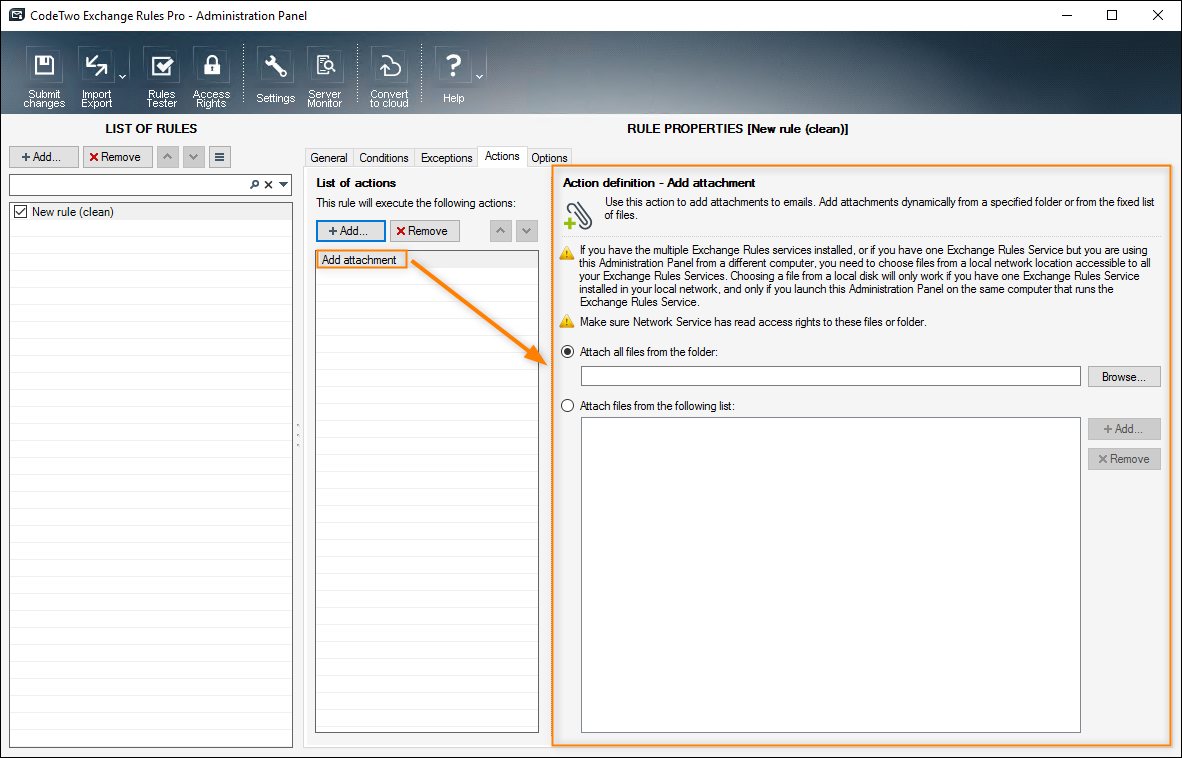
Task: Switch to the Options tab
Action: click(549, 157)
